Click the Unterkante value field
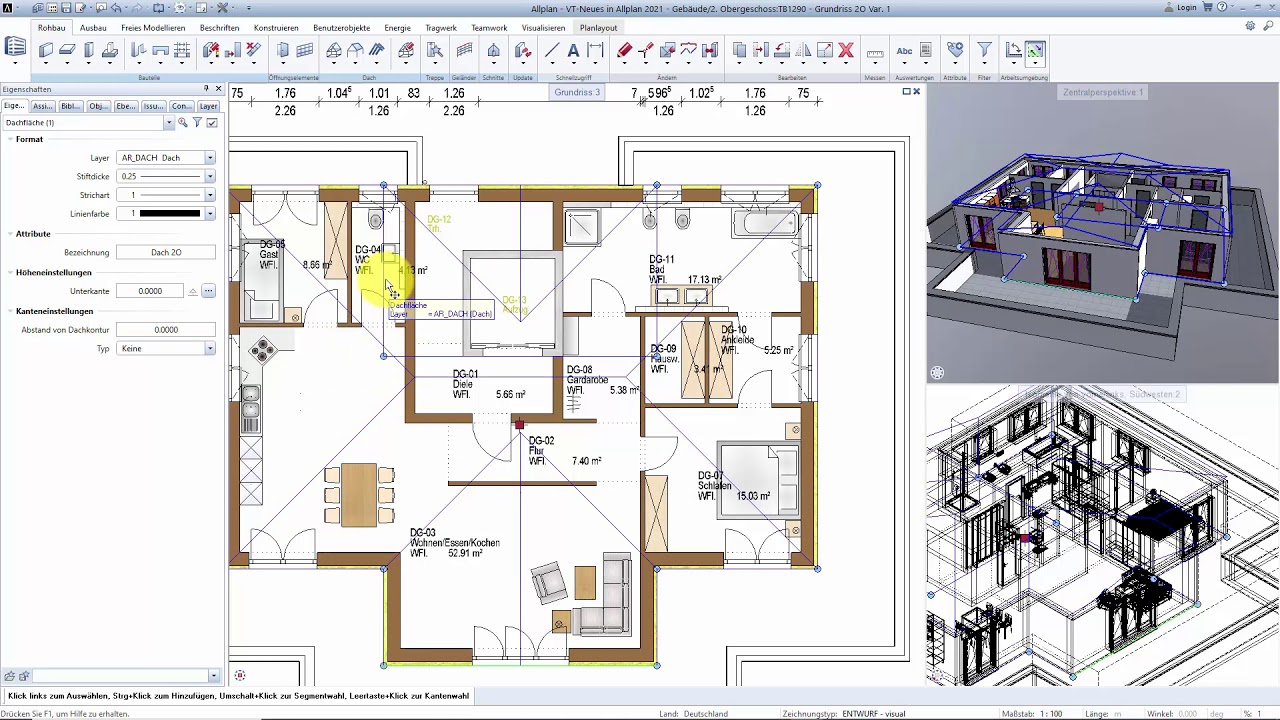This screenshot has width=1280, height=720. pyautogui.click(x=150, y=291)
